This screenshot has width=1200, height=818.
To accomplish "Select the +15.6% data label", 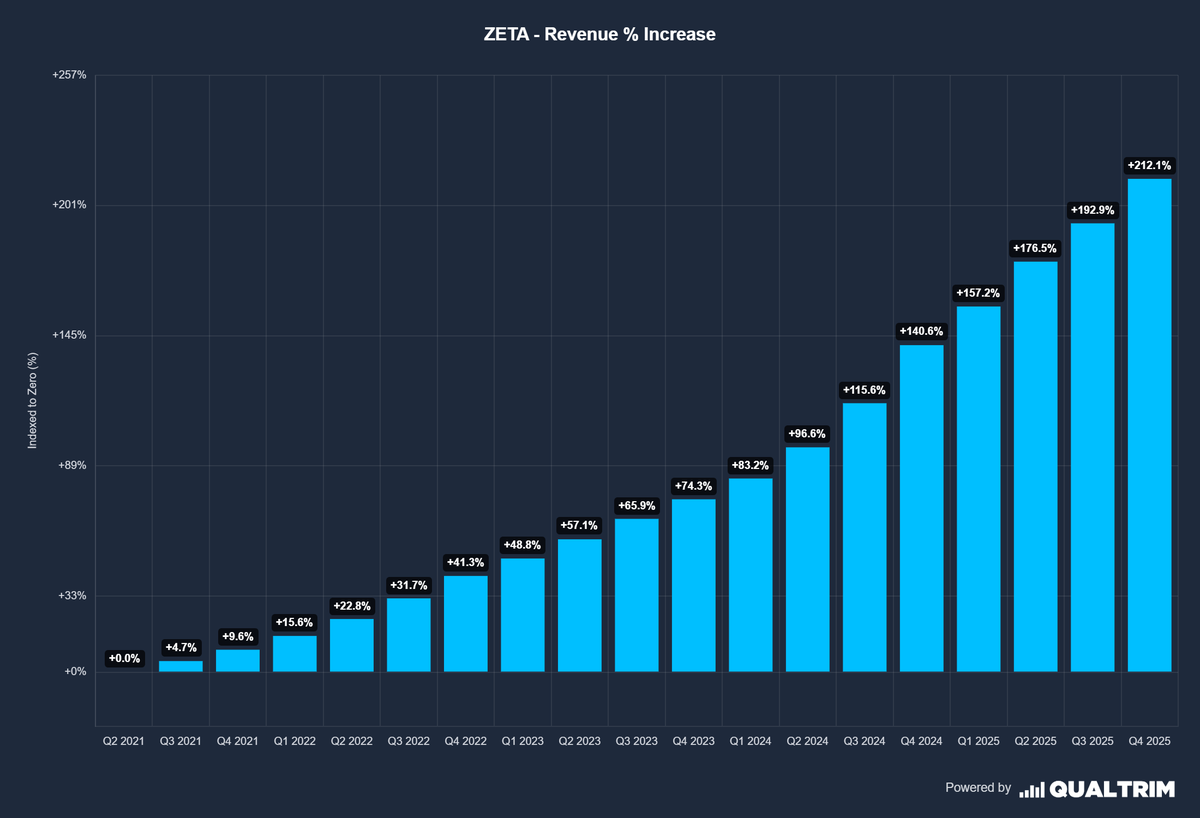I will click(x=294, y=622).
